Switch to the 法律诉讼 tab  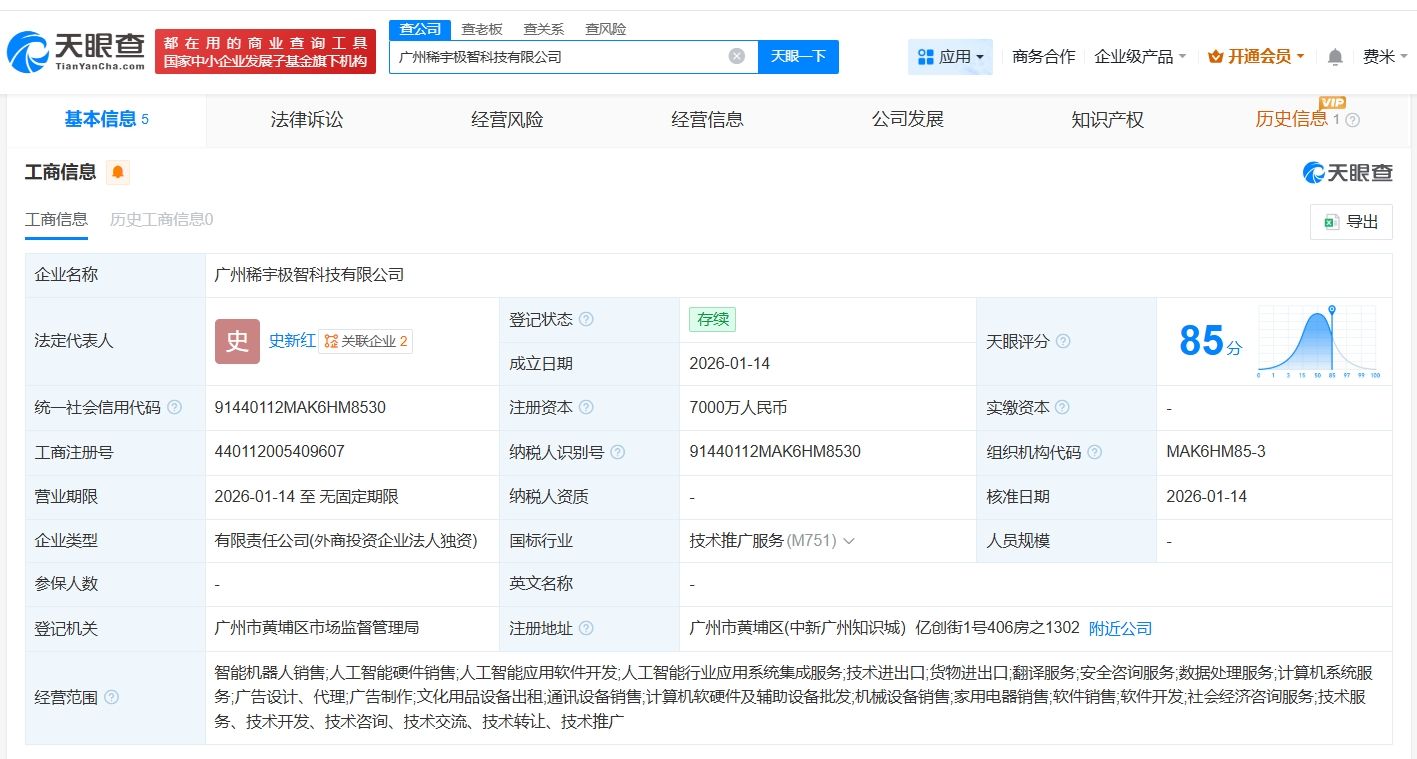coord(306,119)
